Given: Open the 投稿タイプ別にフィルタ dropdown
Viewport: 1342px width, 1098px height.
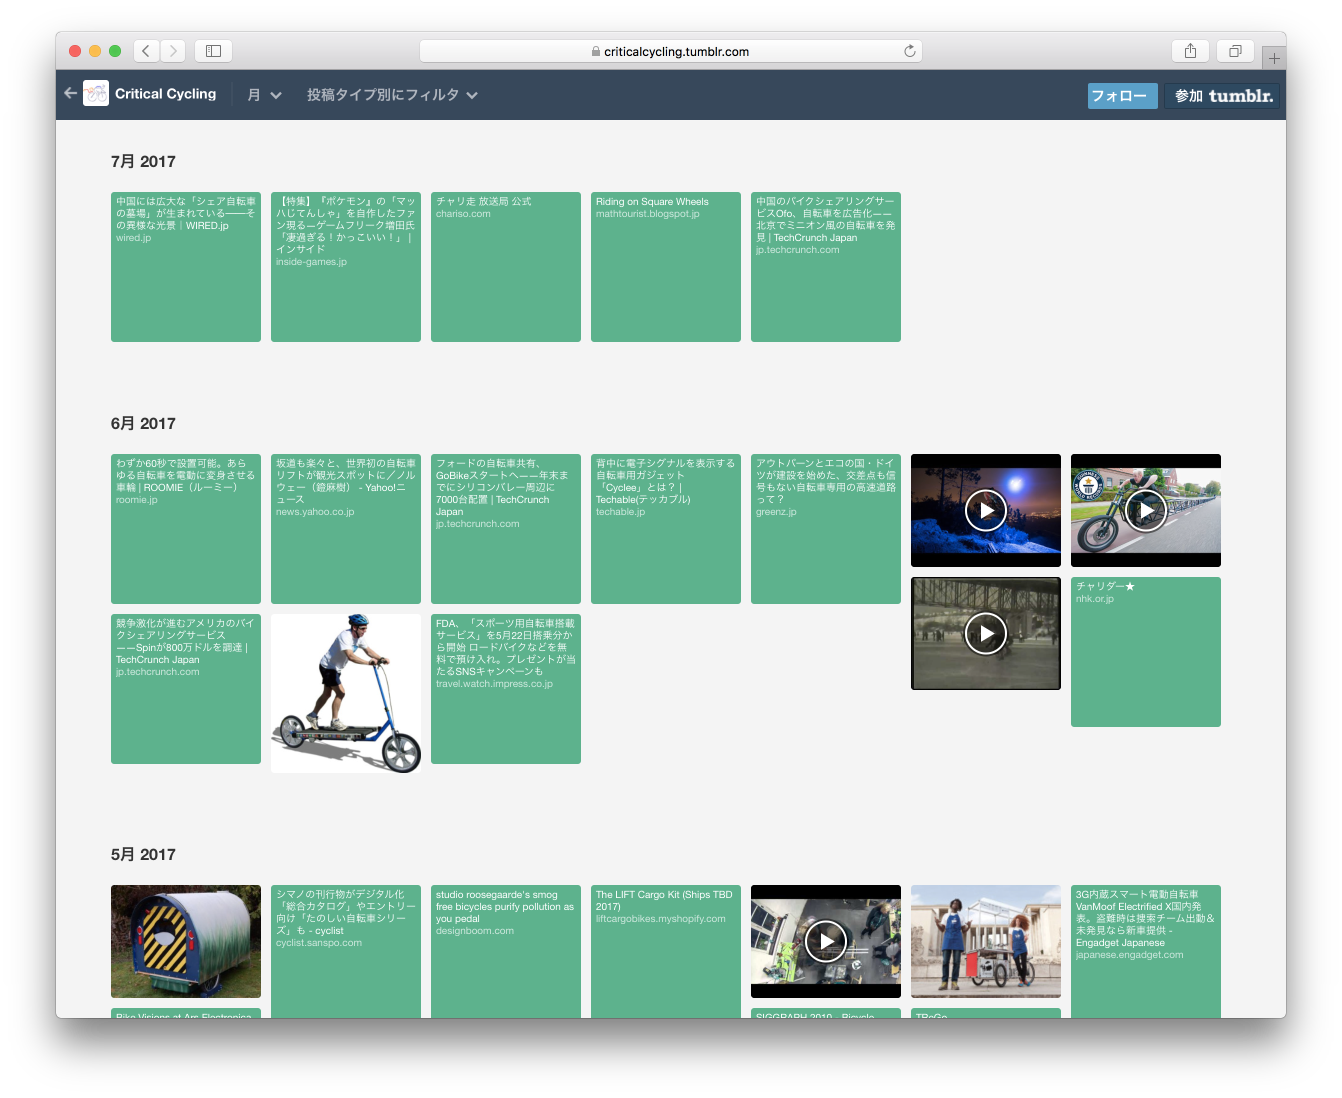Looking at the screenshot, I should coord(392,95).
